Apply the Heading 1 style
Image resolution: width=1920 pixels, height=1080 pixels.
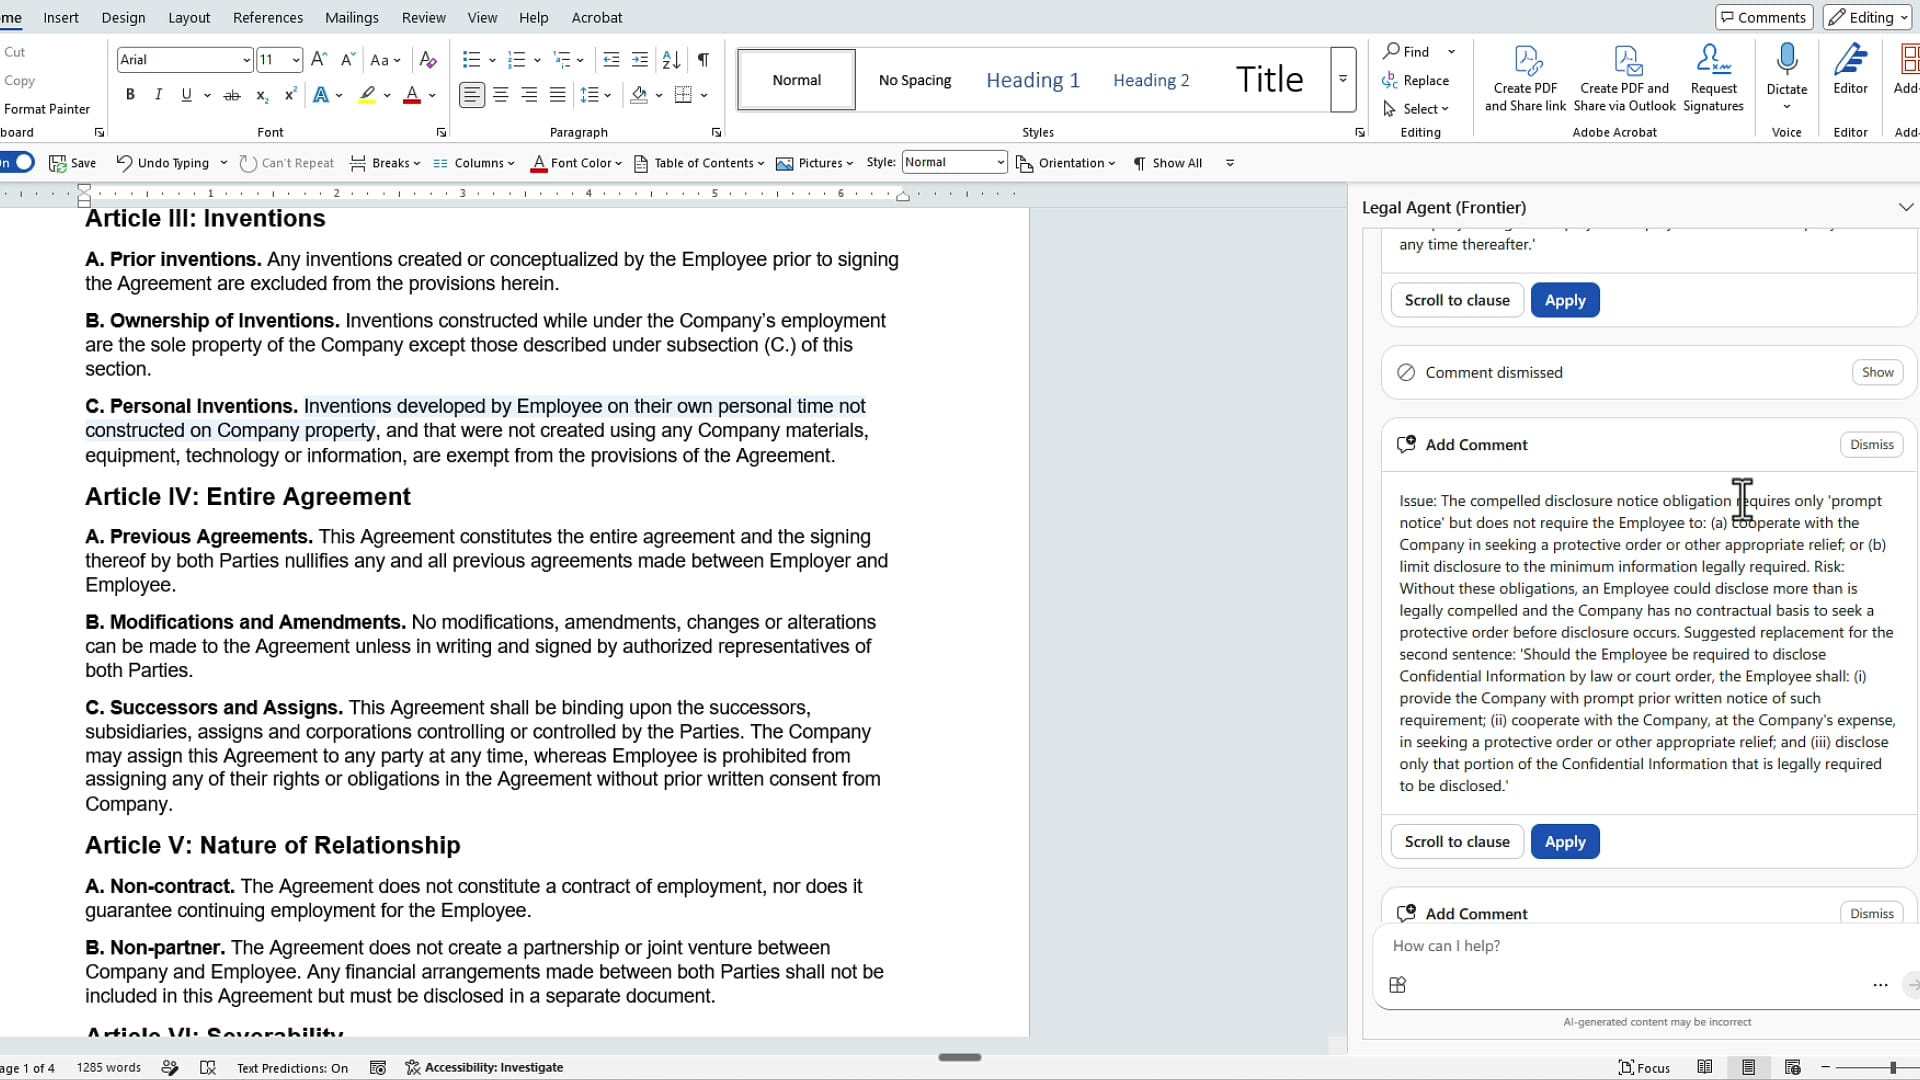tap(1033, 80)
